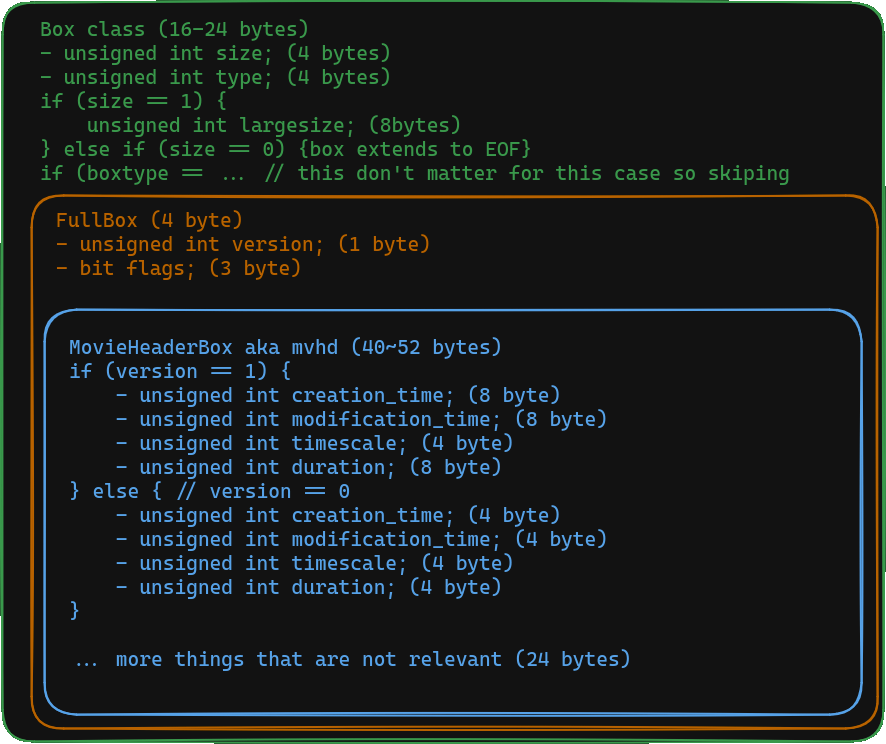Click the "} else { // version == 0" line
The width and height of the screenshot is (886, 744).
point(209,491)
